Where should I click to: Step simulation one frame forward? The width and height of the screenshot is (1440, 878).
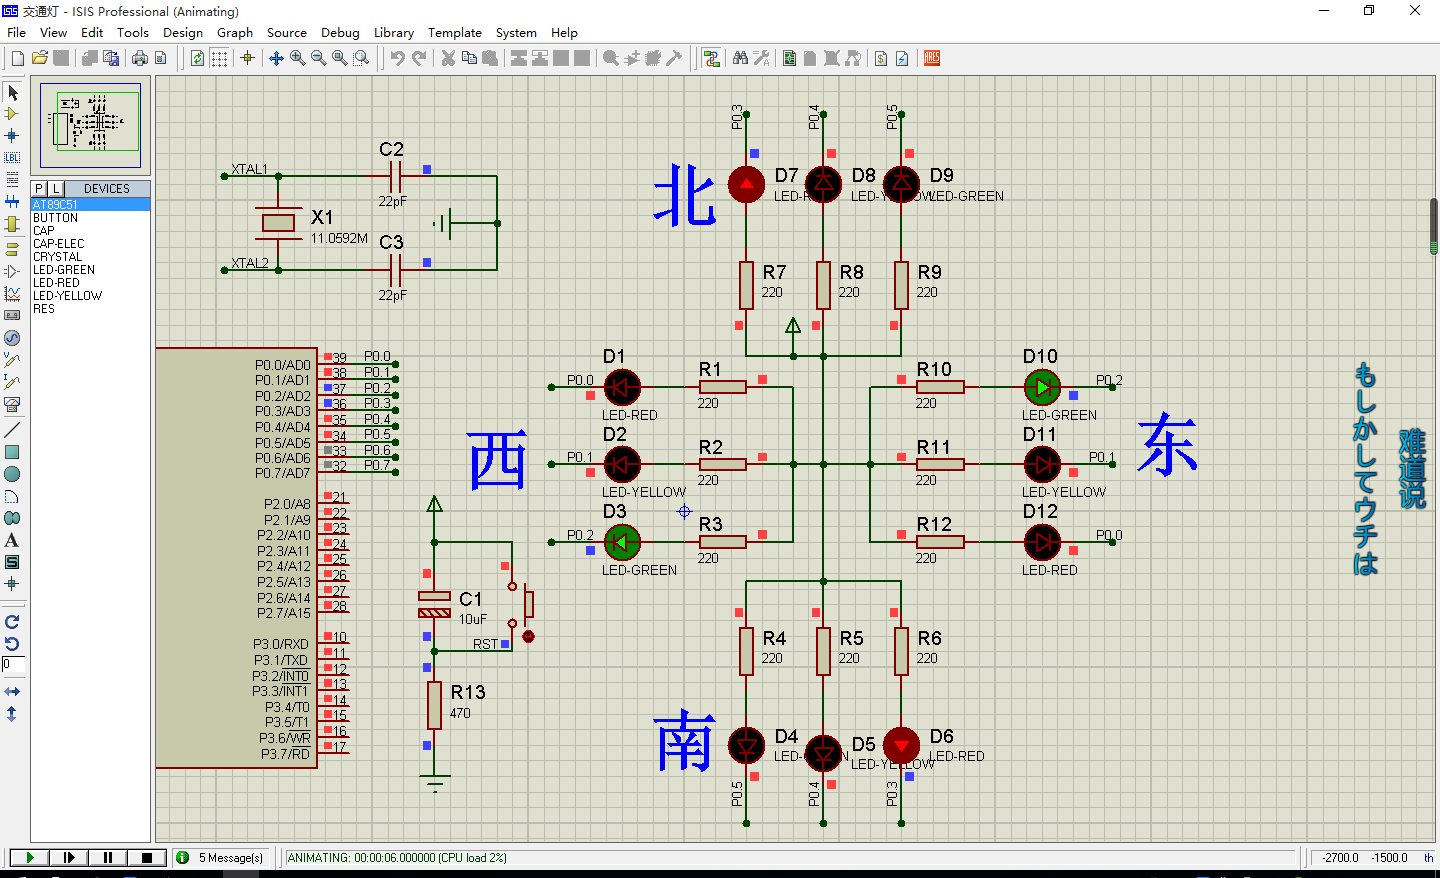pyautogui.click(x=69, y=858)
